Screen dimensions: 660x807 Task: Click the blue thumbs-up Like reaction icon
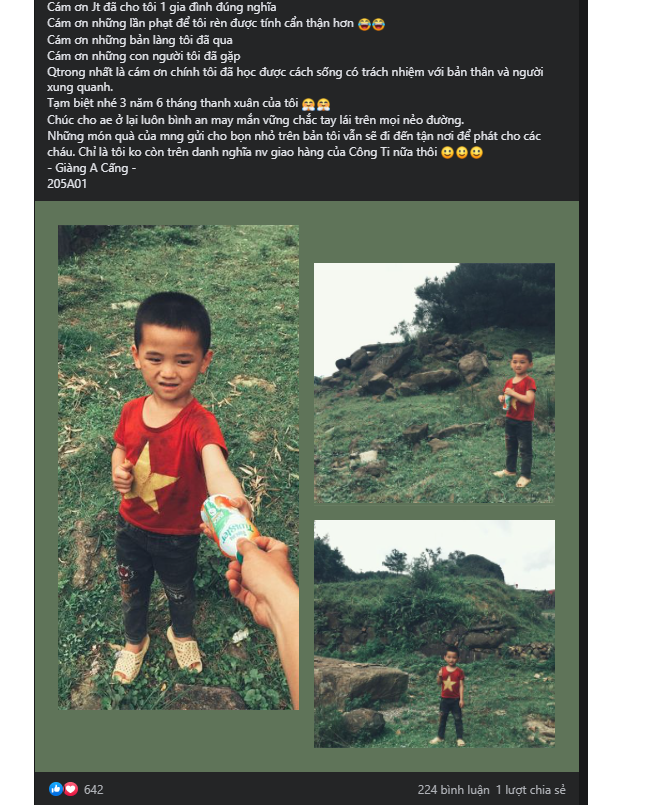click(x=56, y=789)
